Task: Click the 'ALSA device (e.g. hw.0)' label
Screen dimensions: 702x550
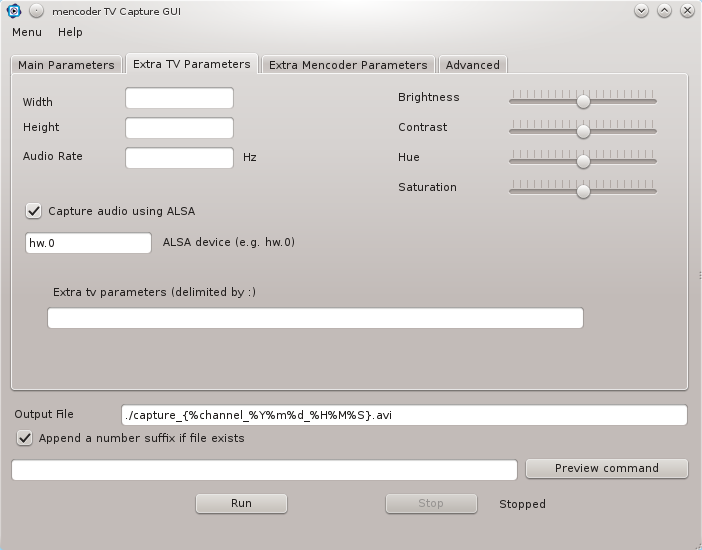Action: point(229,242)
